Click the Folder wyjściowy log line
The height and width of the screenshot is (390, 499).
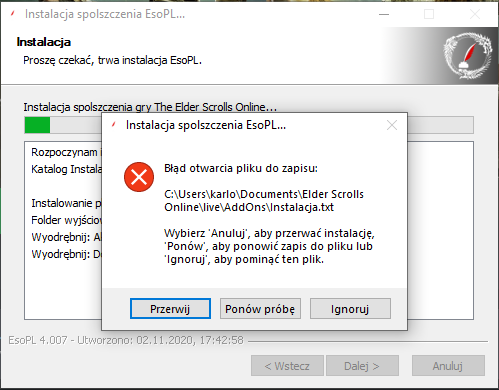coord(66,220)
